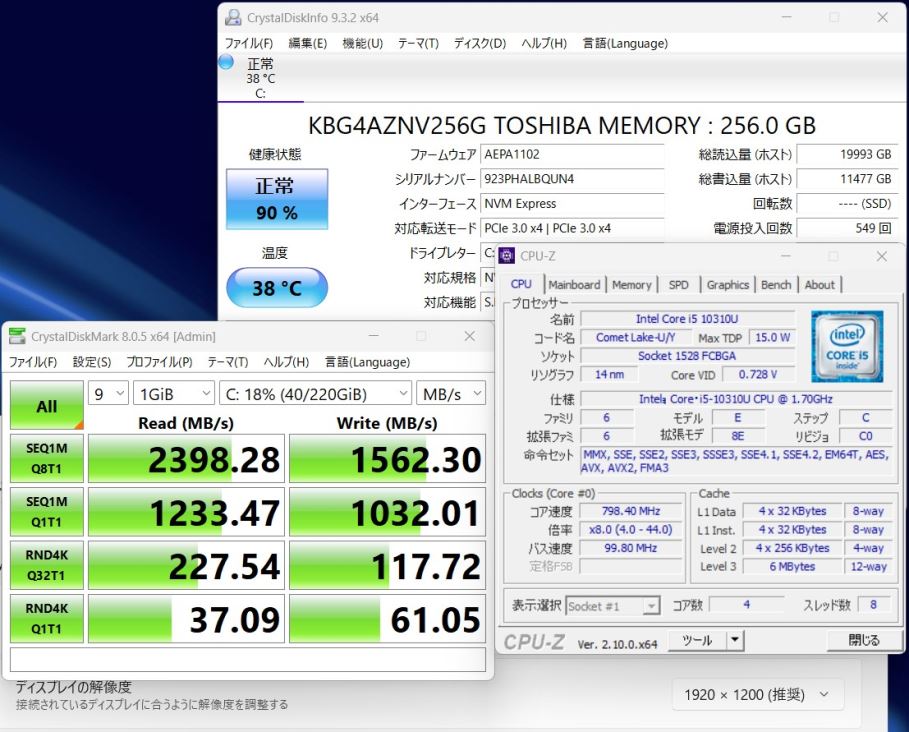The height and width of the screenshot is (732, 909).
Task: Run the SEQ1M Q1T1 test
Action: [x=46, y=512]
